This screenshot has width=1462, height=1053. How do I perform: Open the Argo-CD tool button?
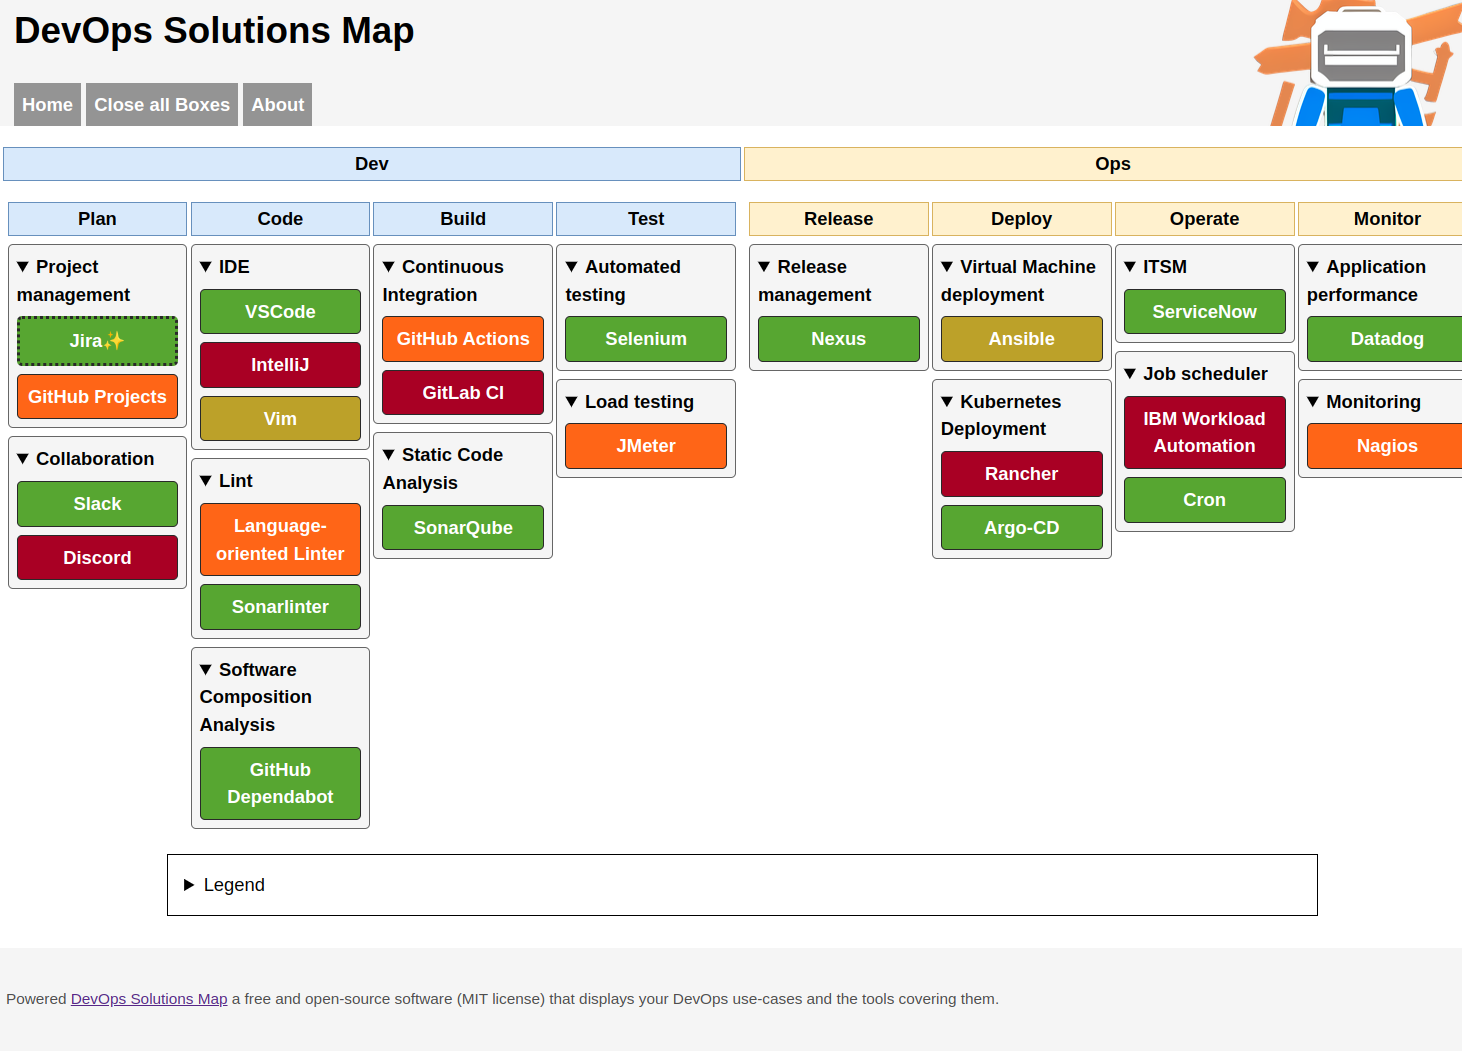(1022, 528)
